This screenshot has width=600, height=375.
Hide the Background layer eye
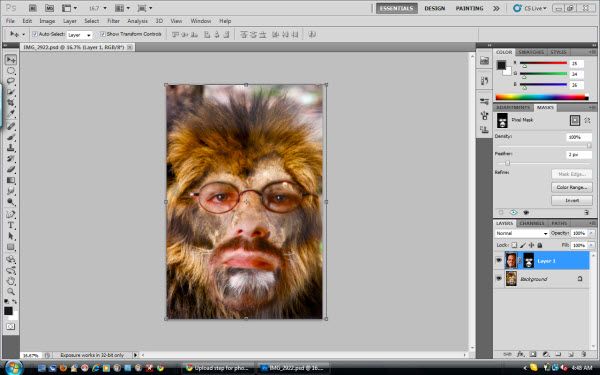[499, 279]
